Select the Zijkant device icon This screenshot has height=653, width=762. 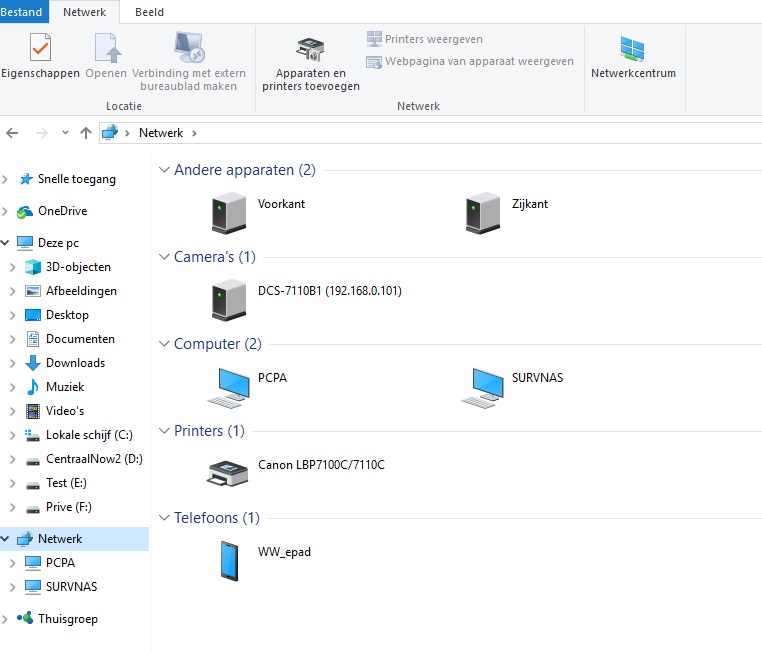click(483, 213)
